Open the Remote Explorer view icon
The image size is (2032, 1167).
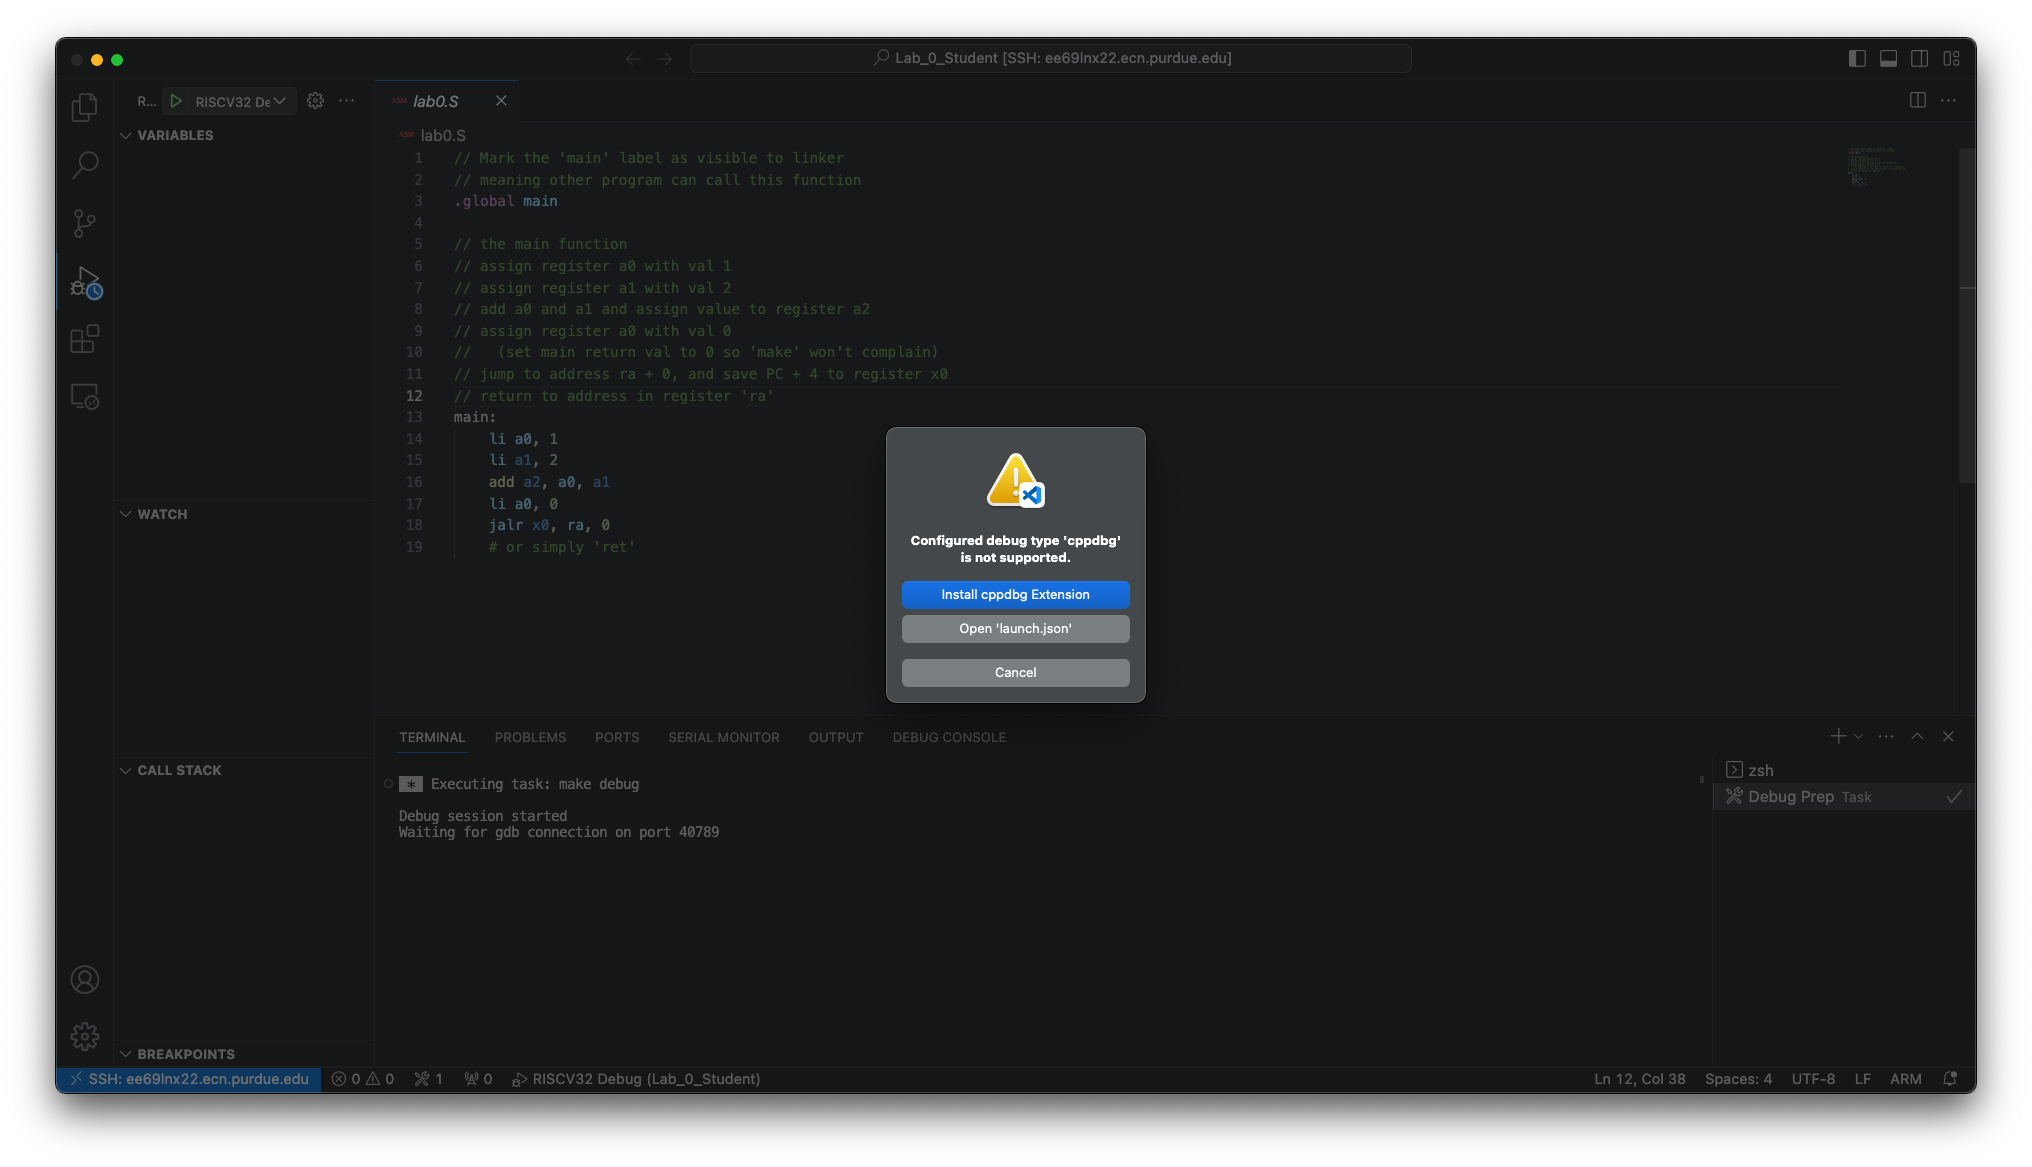tap(85, 397)
